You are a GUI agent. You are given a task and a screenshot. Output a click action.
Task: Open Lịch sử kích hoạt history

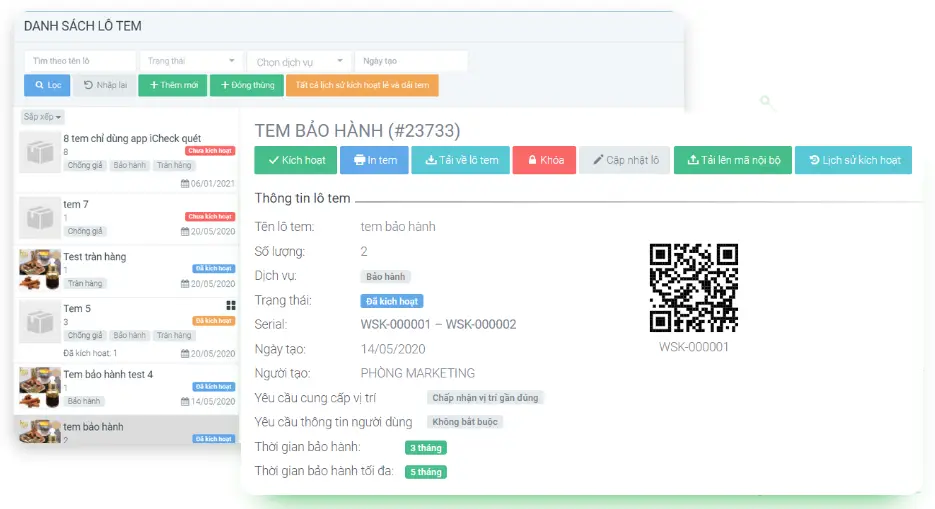[x=853, y=160]
